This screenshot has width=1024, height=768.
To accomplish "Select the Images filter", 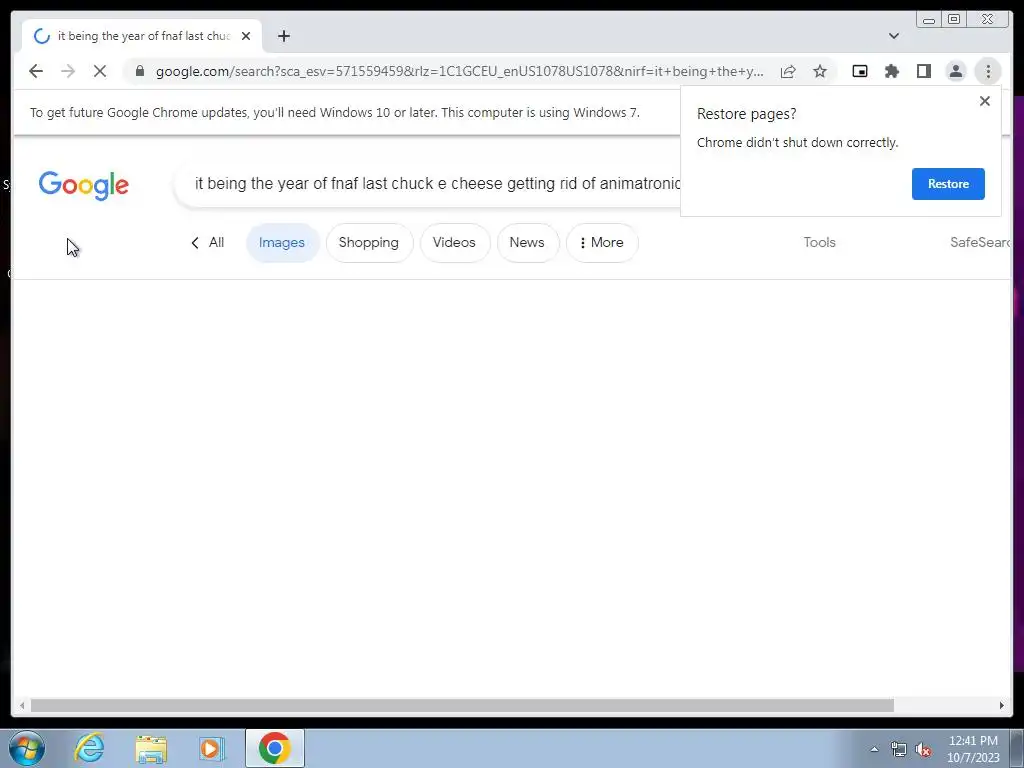I will click(x=282, y=242).
